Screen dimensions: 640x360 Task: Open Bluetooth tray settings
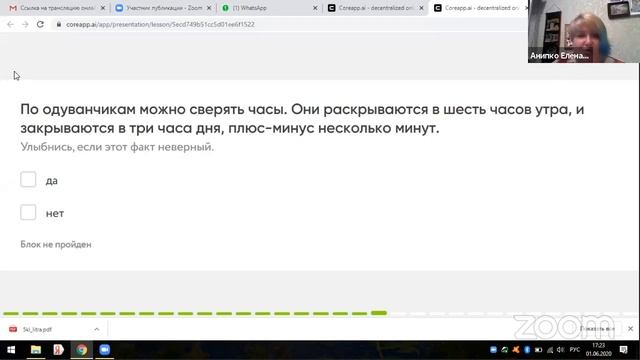[527, 350]
